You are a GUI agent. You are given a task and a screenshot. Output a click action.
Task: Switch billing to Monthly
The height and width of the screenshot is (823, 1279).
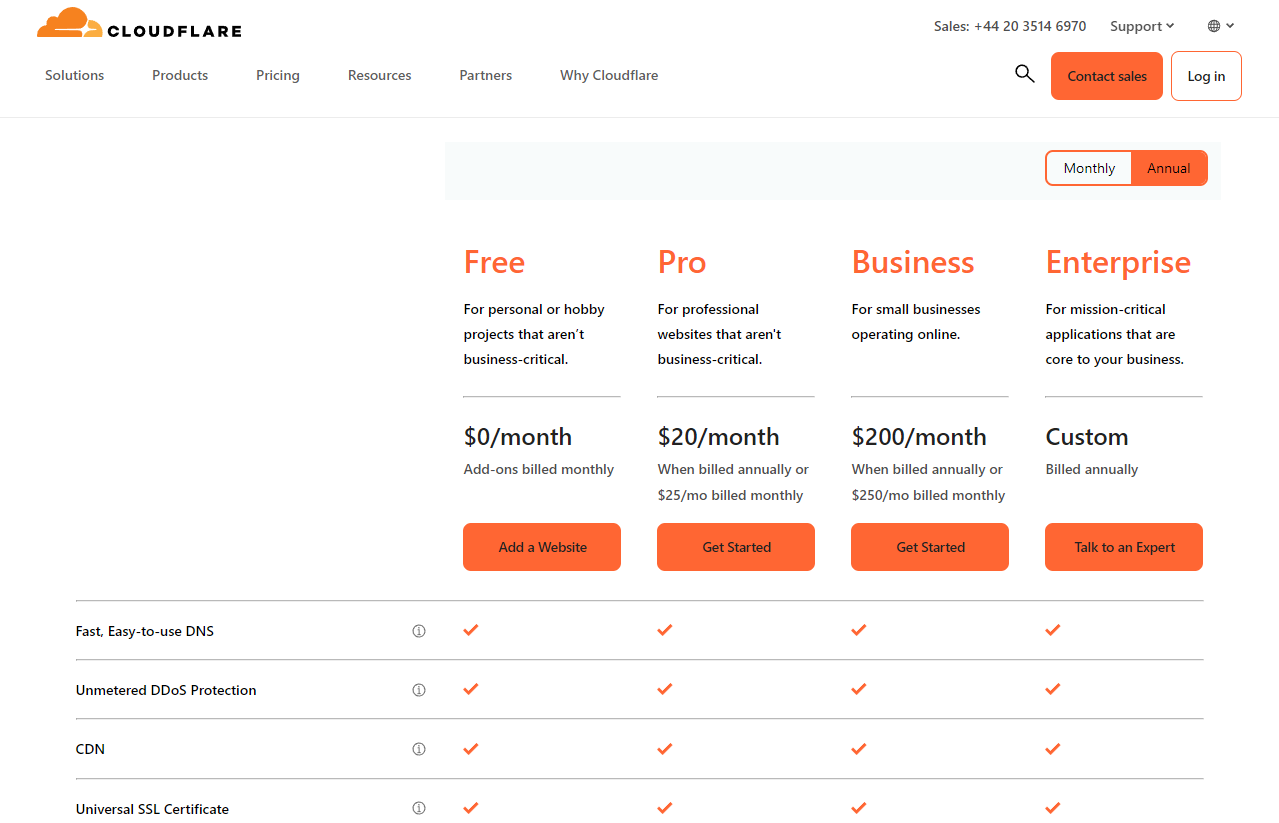[x=1088, y=168]
